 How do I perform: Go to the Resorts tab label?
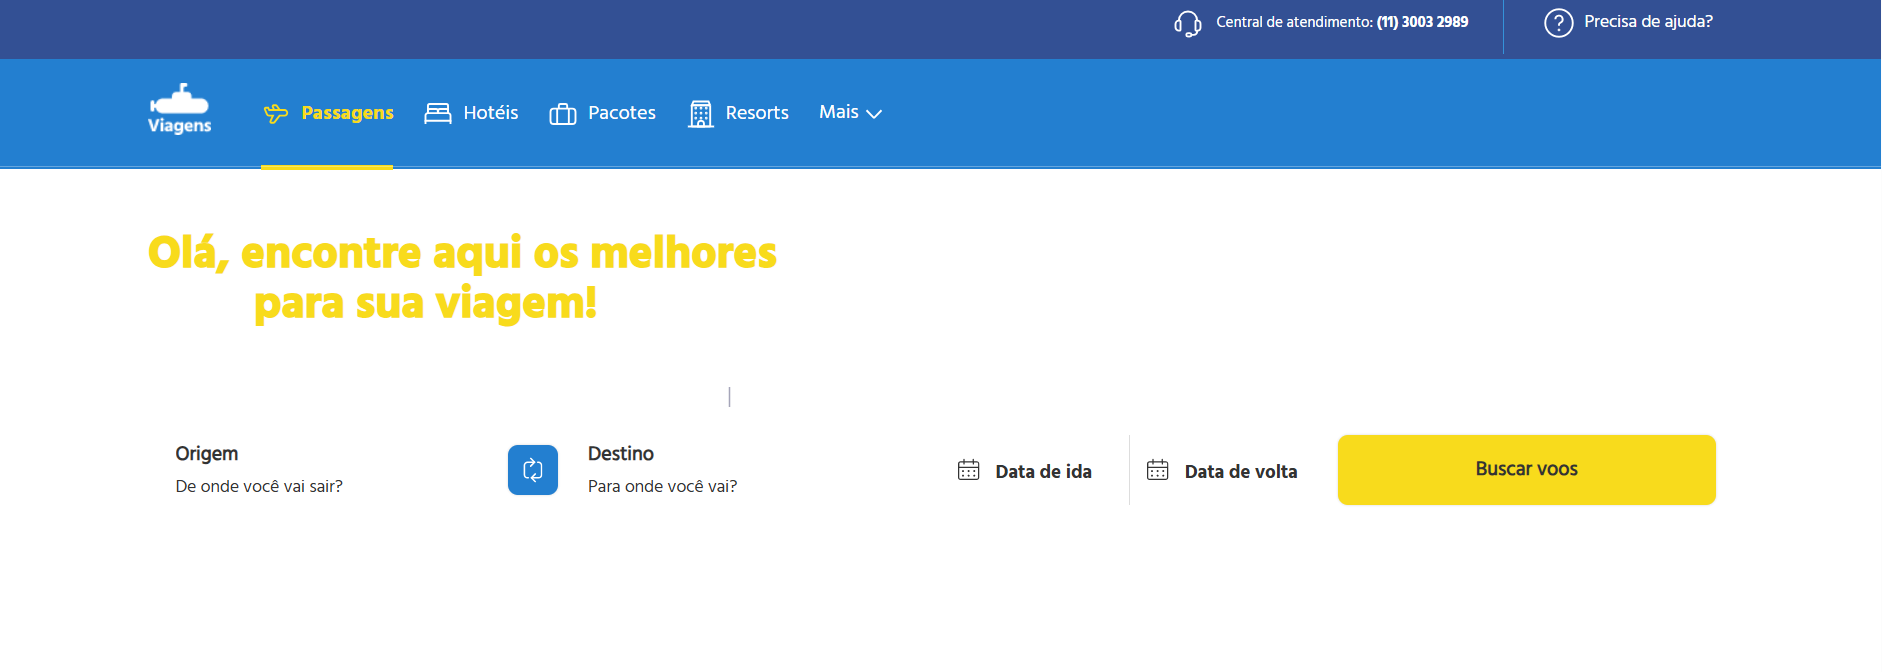(757, 113)
